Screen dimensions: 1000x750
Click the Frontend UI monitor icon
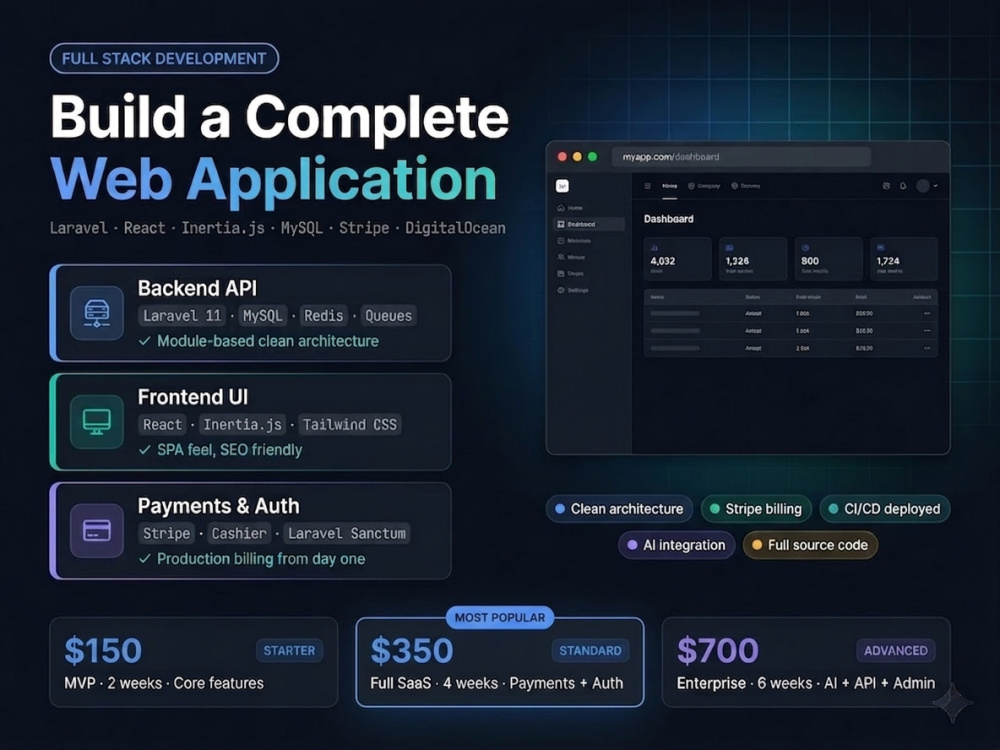click(97, 422)
